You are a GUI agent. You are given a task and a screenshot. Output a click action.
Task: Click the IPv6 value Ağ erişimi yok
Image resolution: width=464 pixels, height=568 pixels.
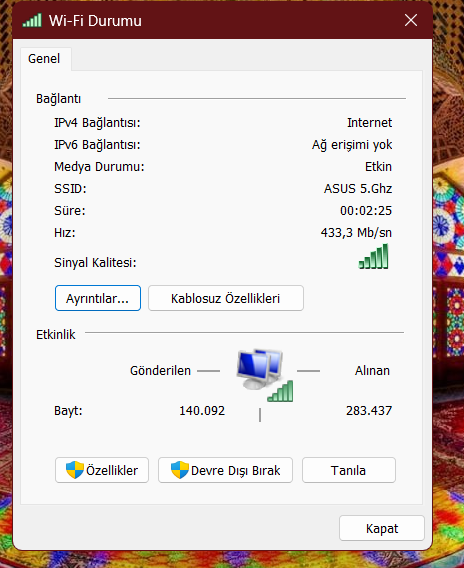click(352, 145)
